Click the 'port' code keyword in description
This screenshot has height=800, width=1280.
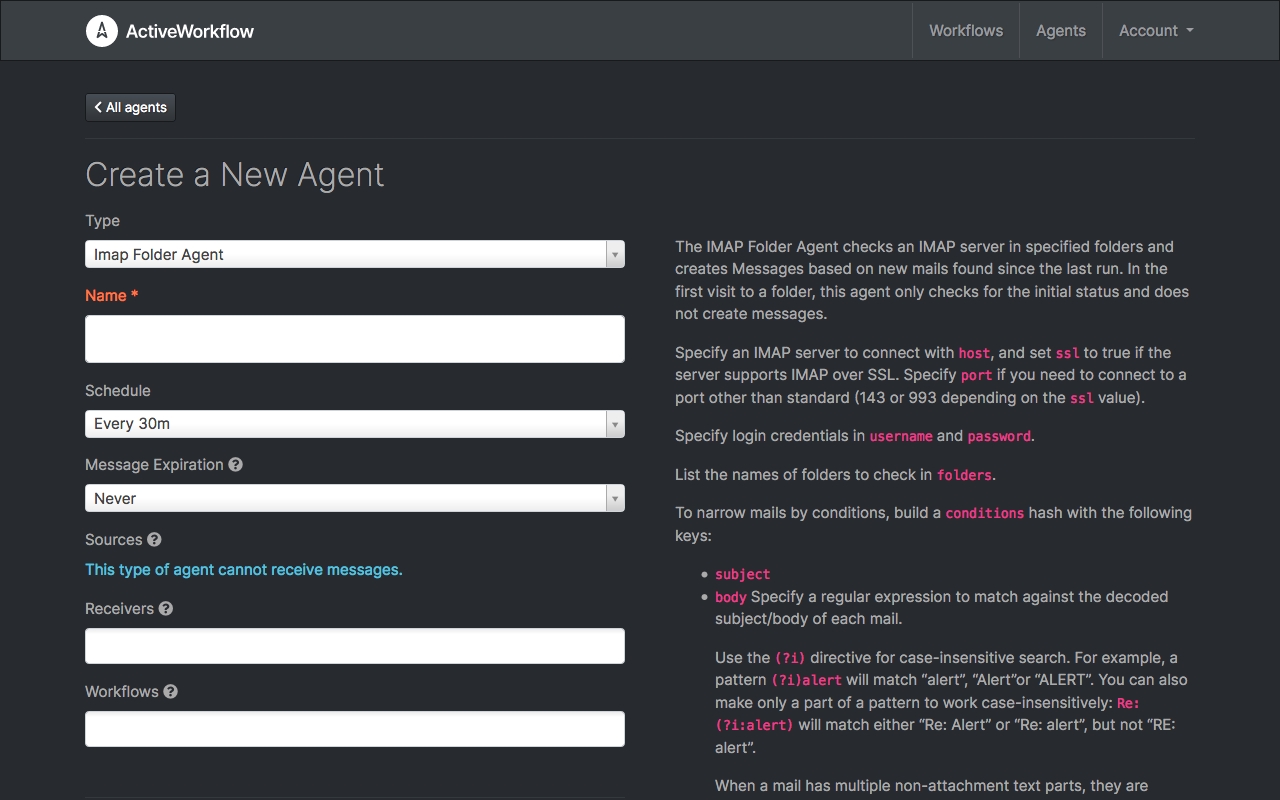[976, 376]
